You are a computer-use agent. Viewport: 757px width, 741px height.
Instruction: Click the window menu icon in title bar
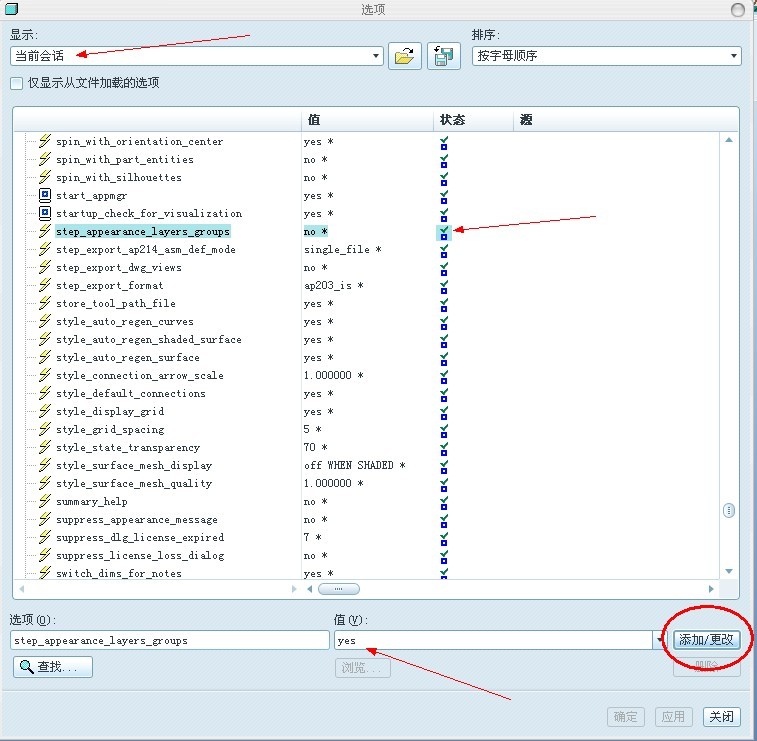coord(11,8)
